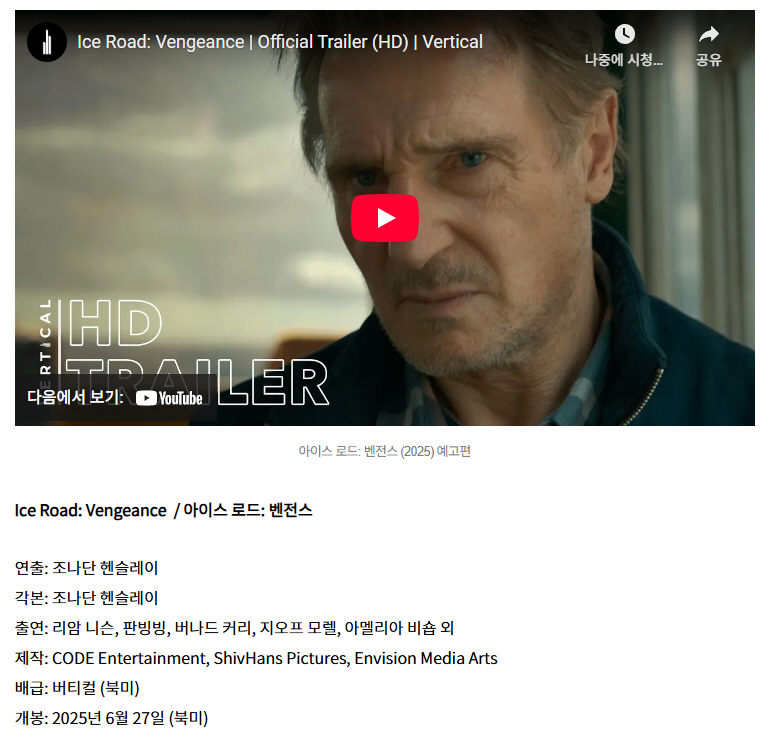The height and width of the screenshot is (739, 770).
Task: Click the heading 'Ice Road: Vengeance / 아이스 로드: 벤전스'
Action: (164, 510)
